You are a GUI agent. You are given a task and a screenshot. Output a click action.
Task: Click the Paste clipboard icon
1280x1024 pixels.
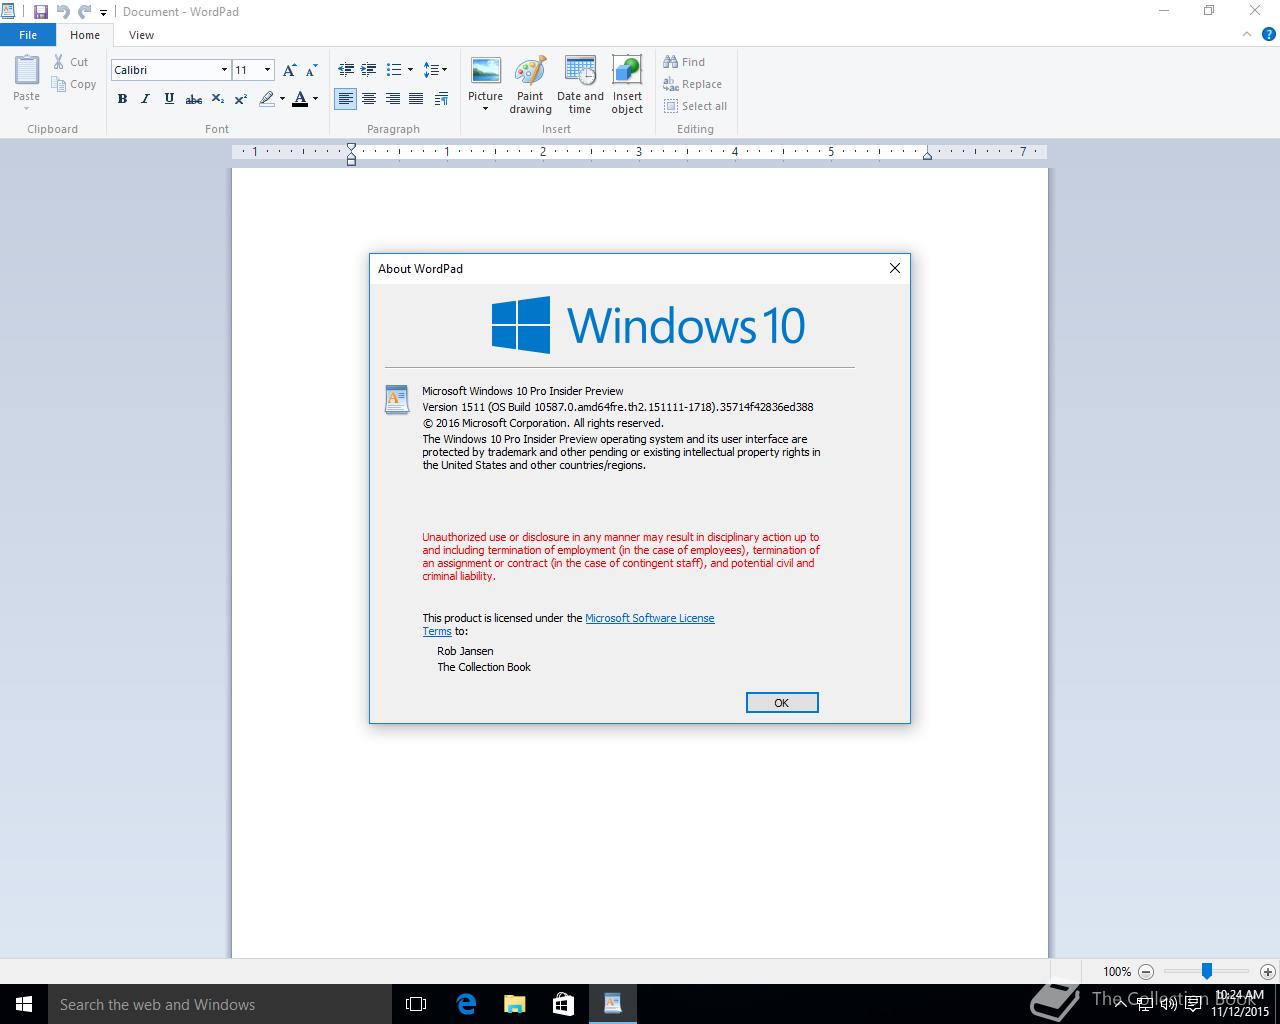tap(27, 70)
